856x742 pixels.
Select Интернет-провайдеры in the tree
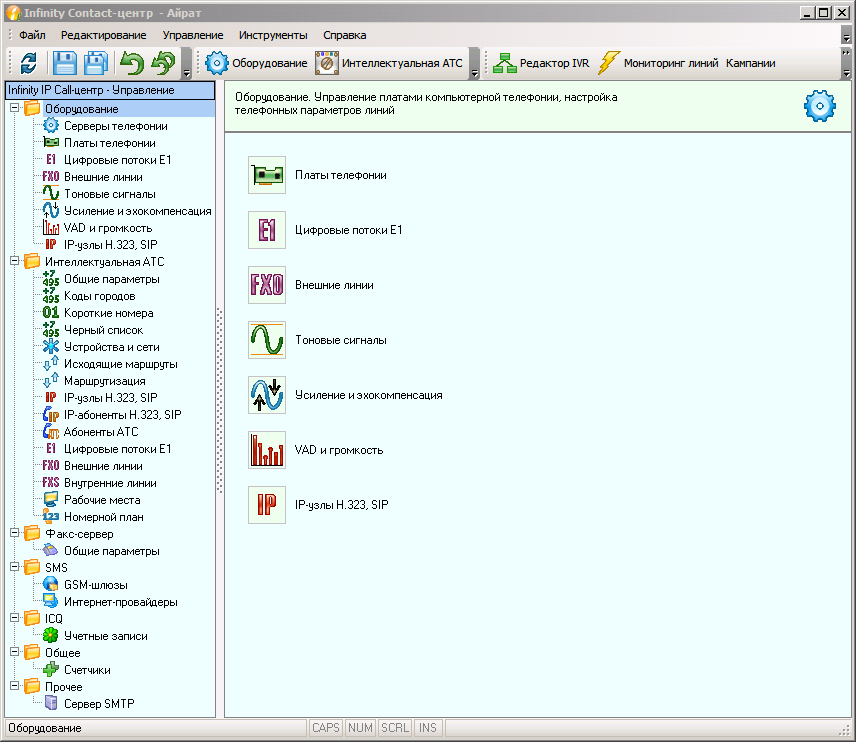(x=121, y=602)
